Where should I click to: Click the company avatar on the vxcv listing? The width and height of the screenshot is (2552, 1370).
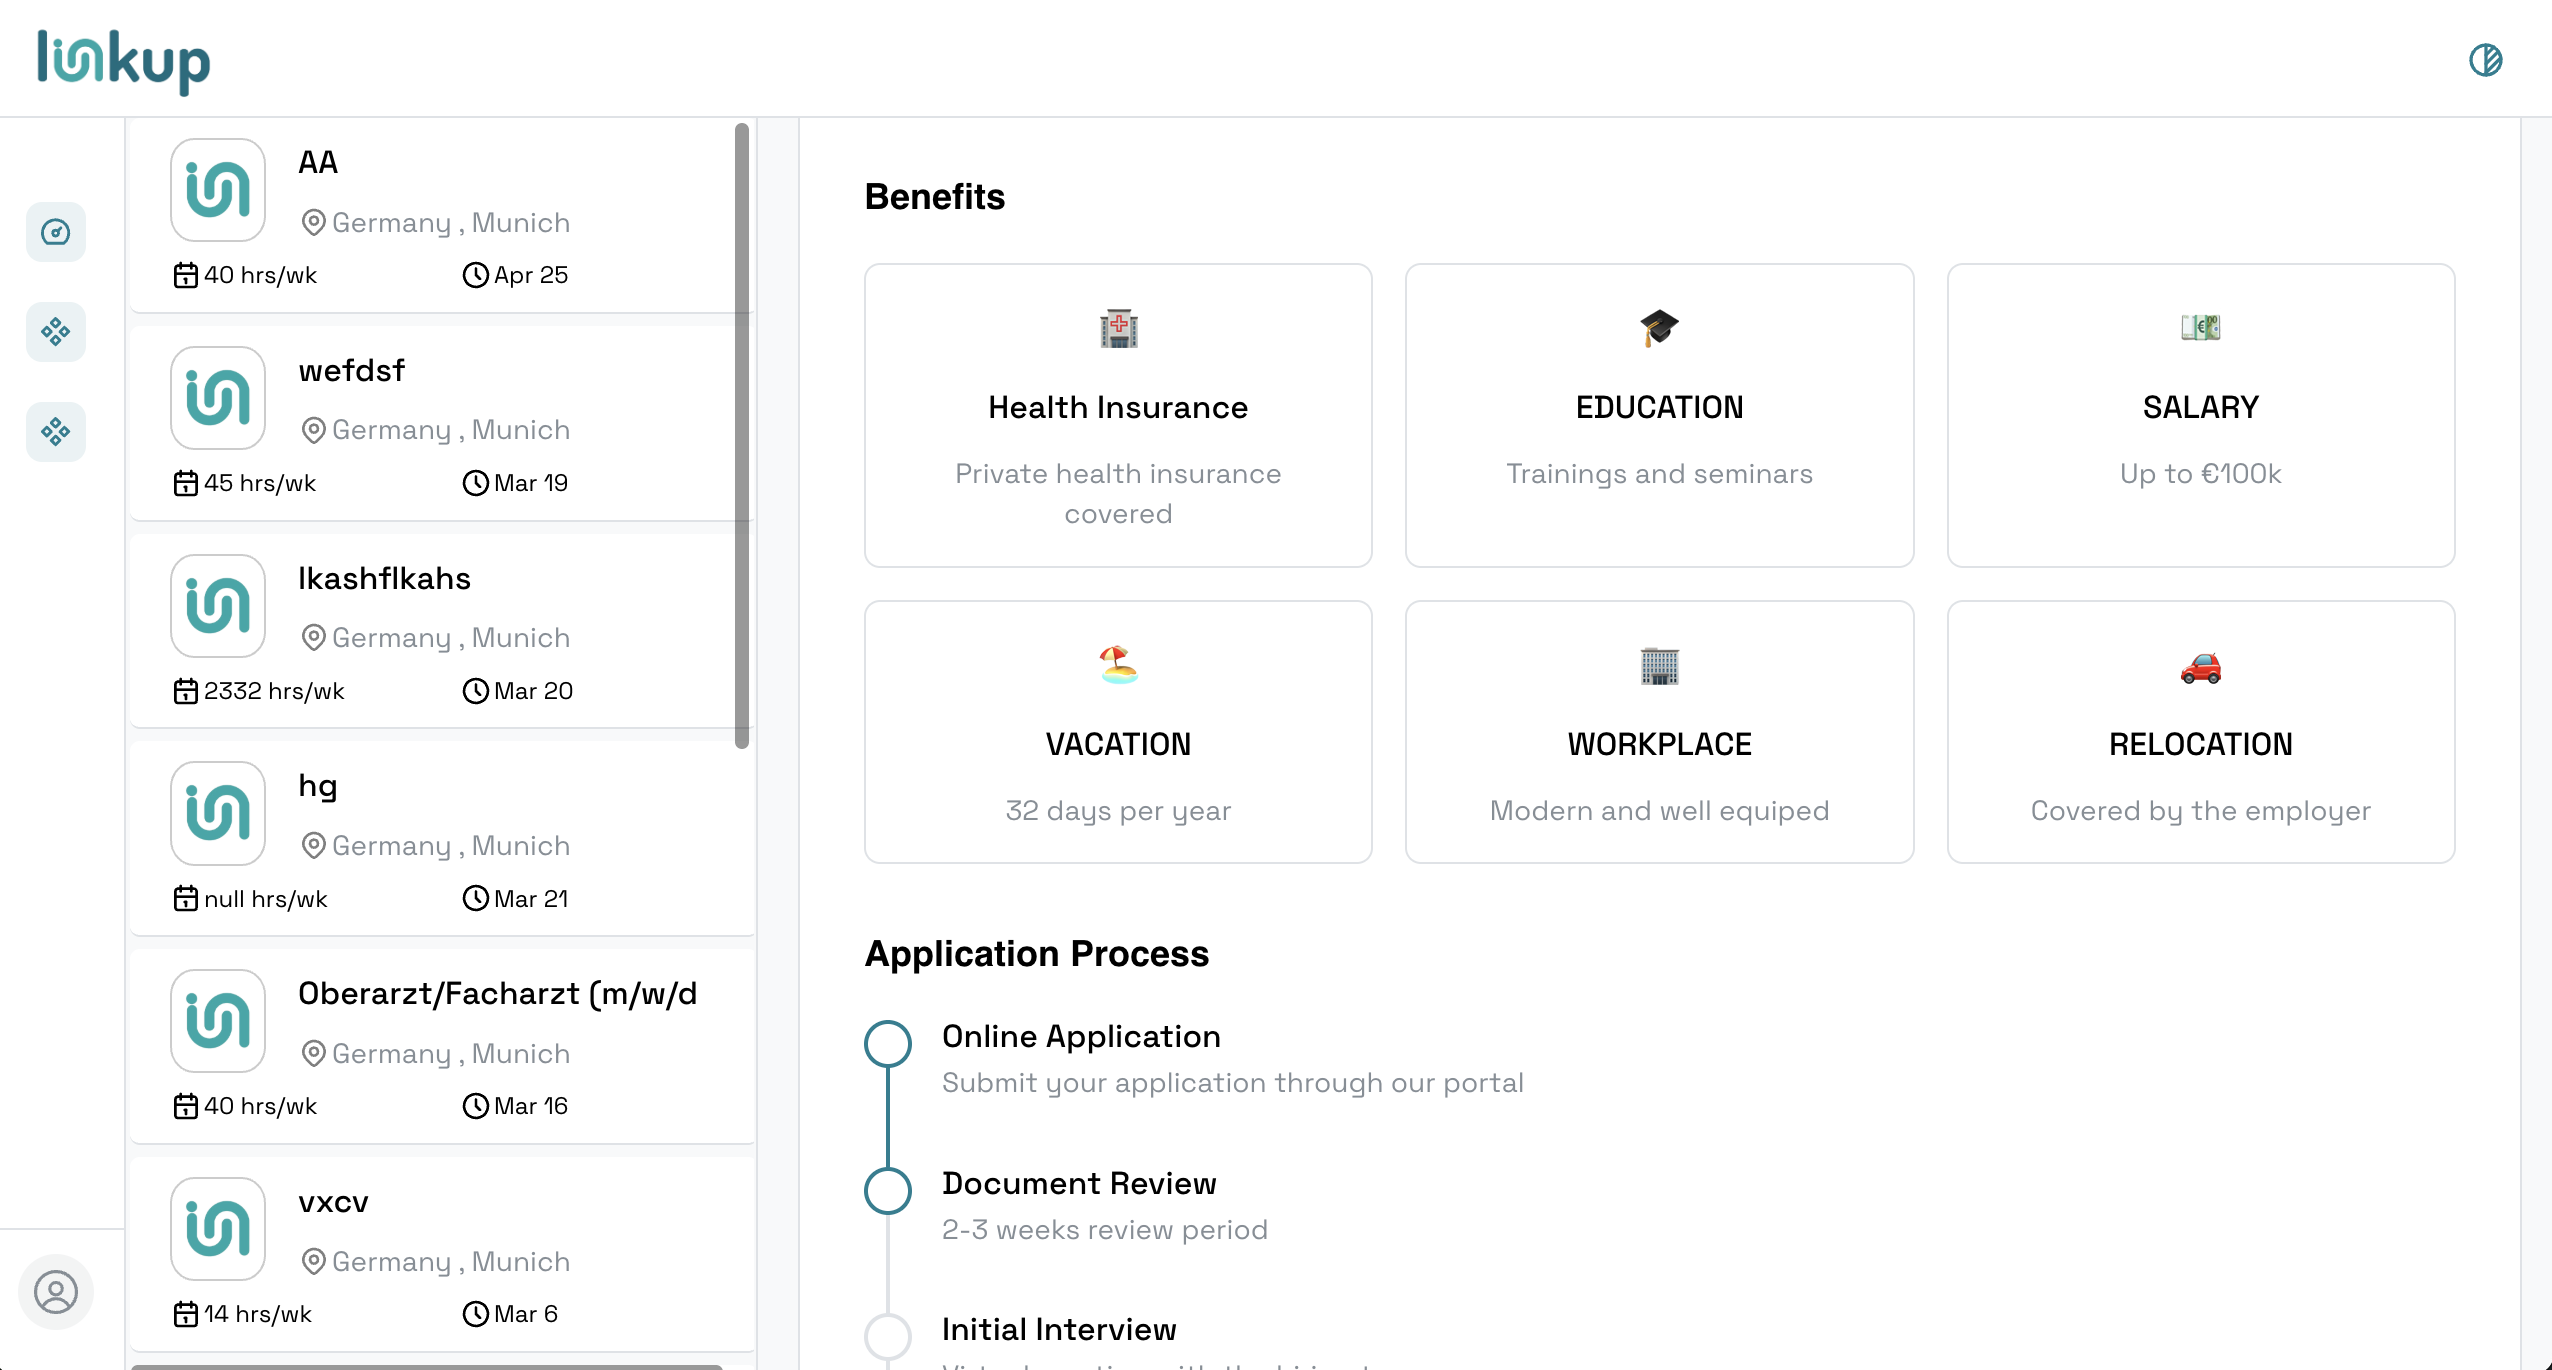[217, 1228]
